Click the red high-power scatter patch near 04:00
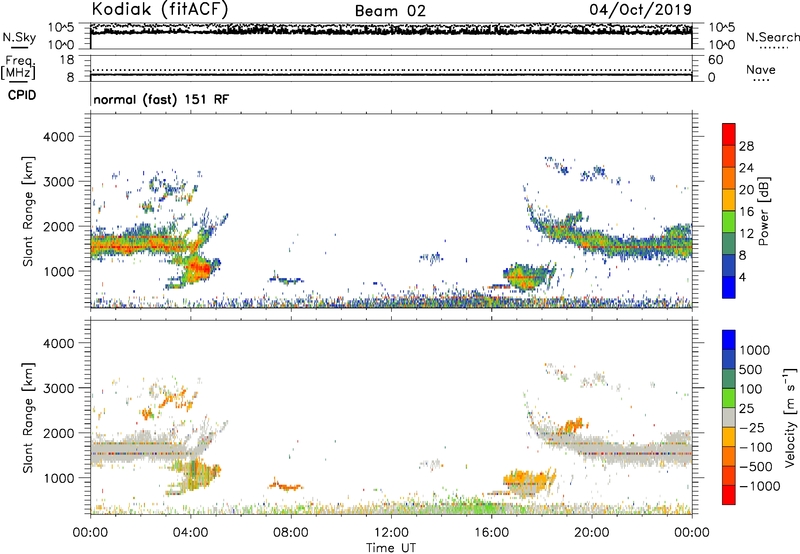The image size is (800, 554). click(198, 267)
